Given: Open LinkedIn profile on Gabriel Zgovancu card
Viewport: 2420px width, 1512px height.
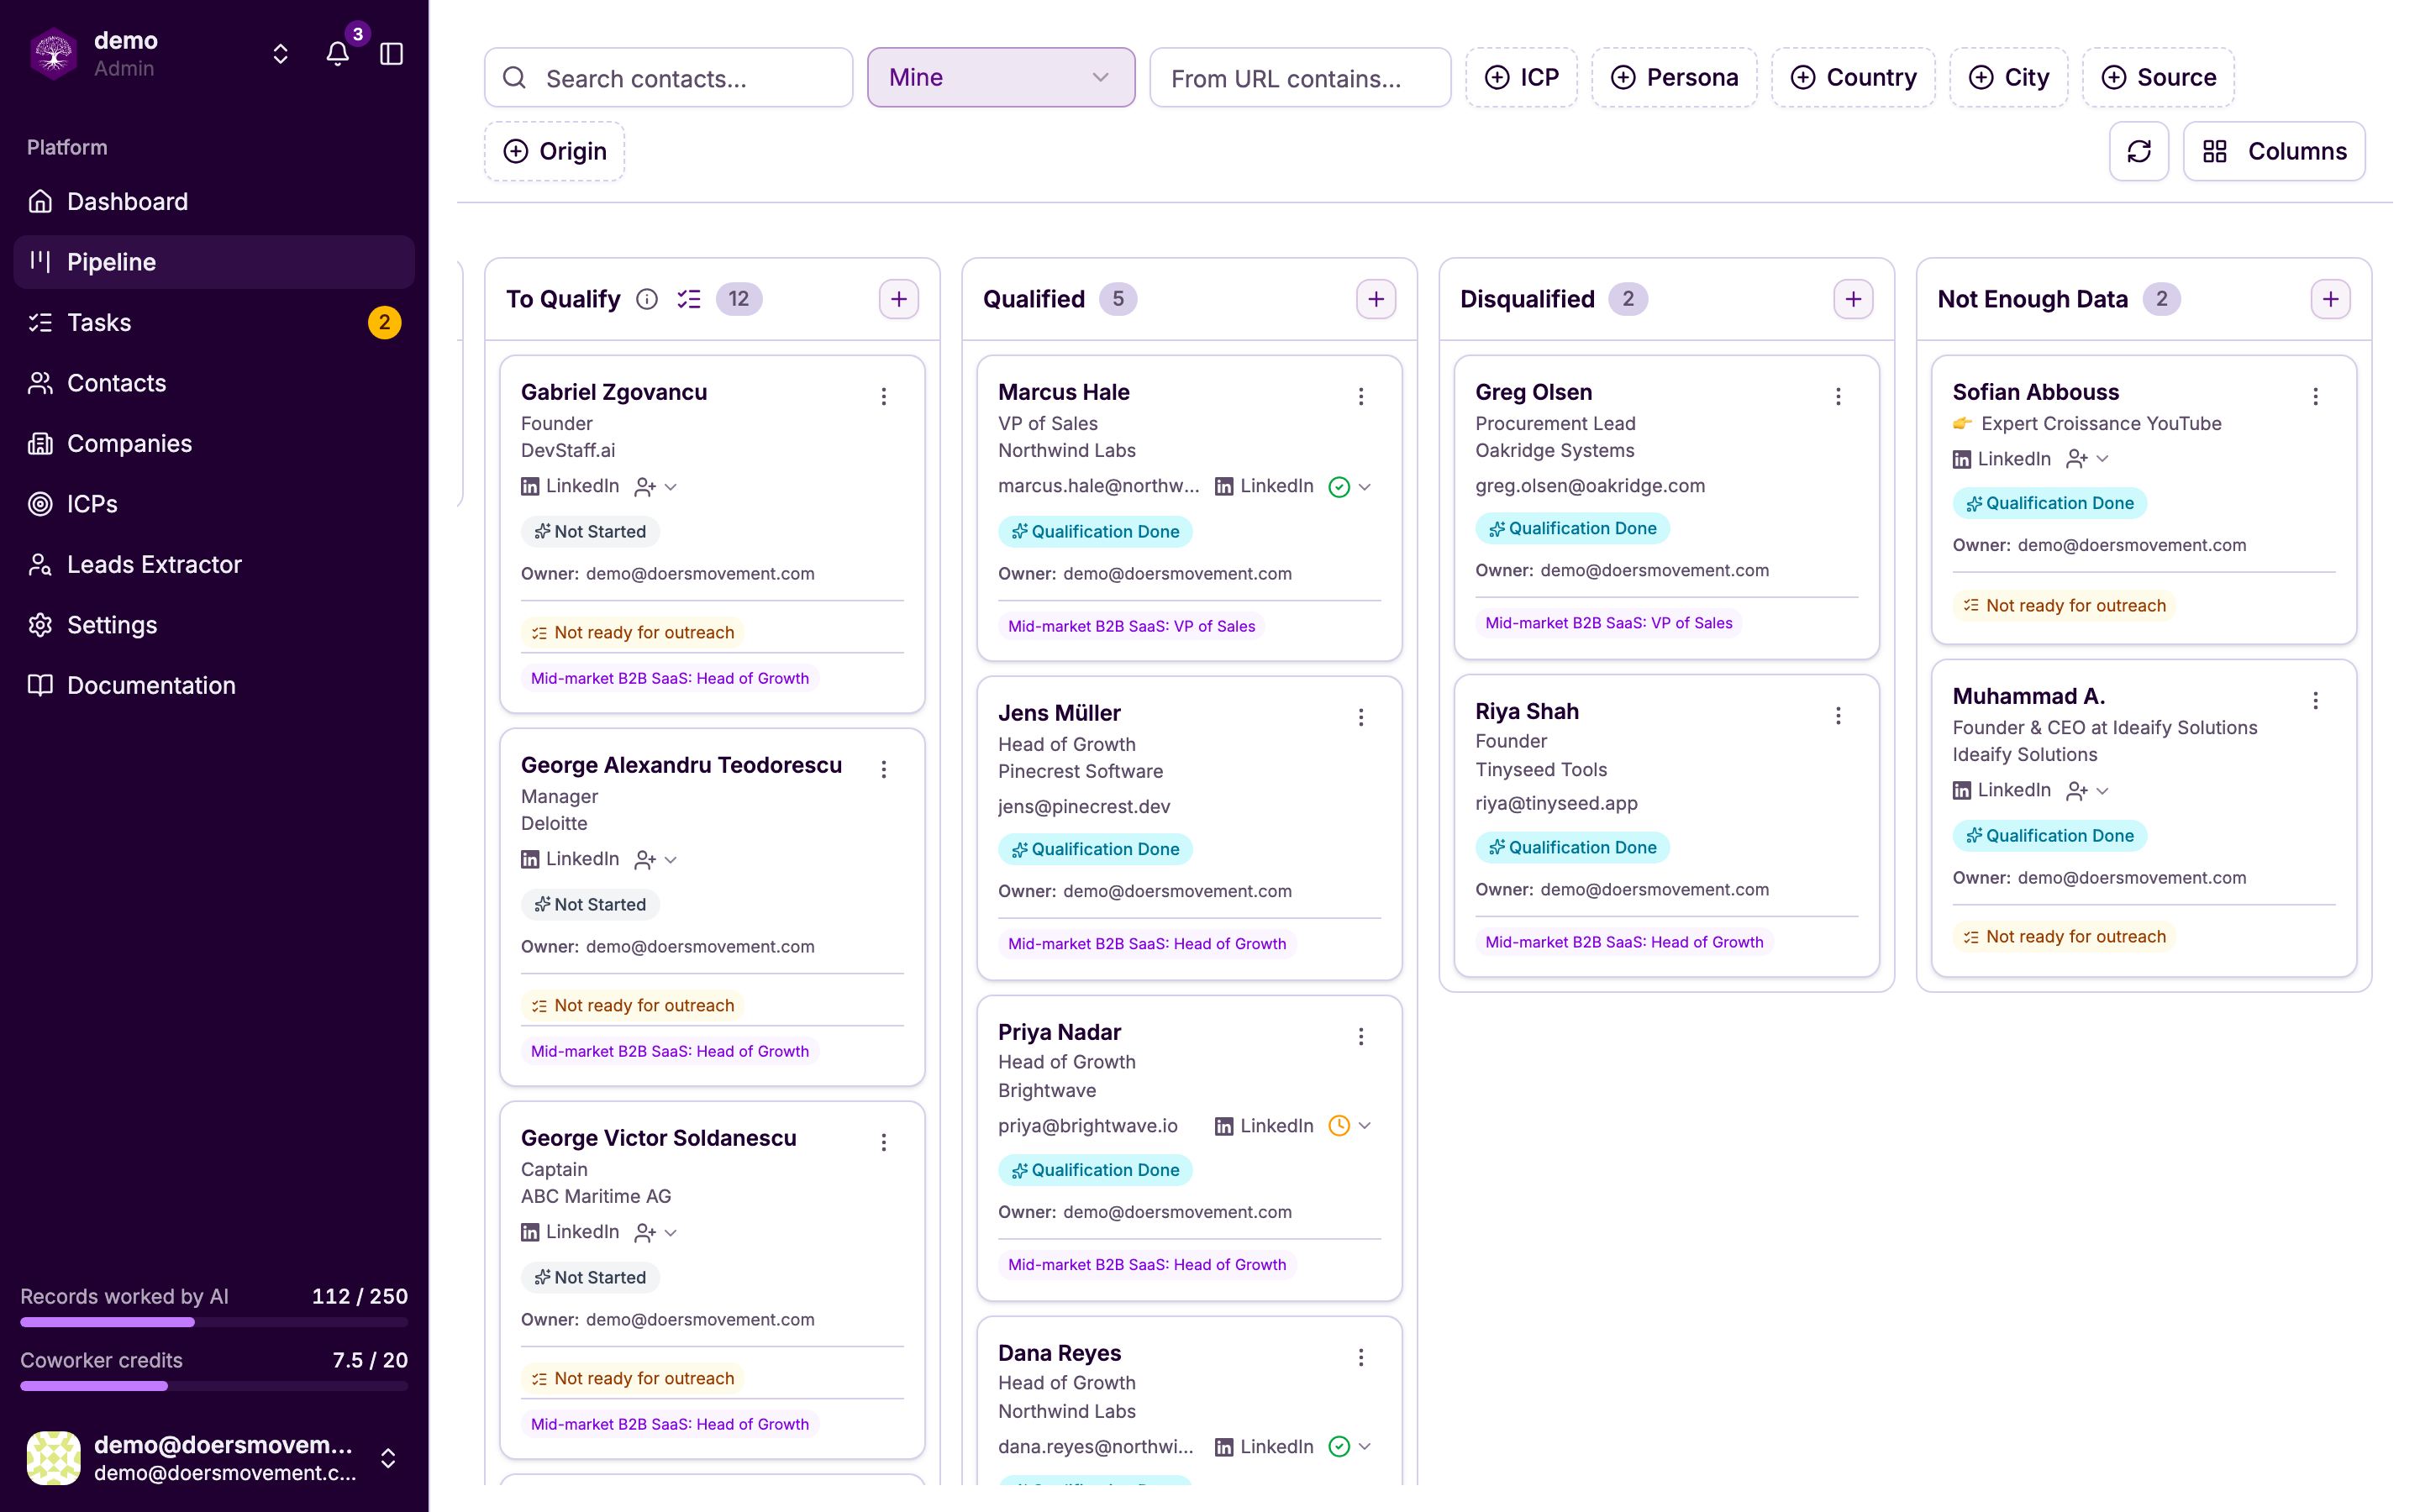Looking at the screenshot, I should [x=570, y=486].
